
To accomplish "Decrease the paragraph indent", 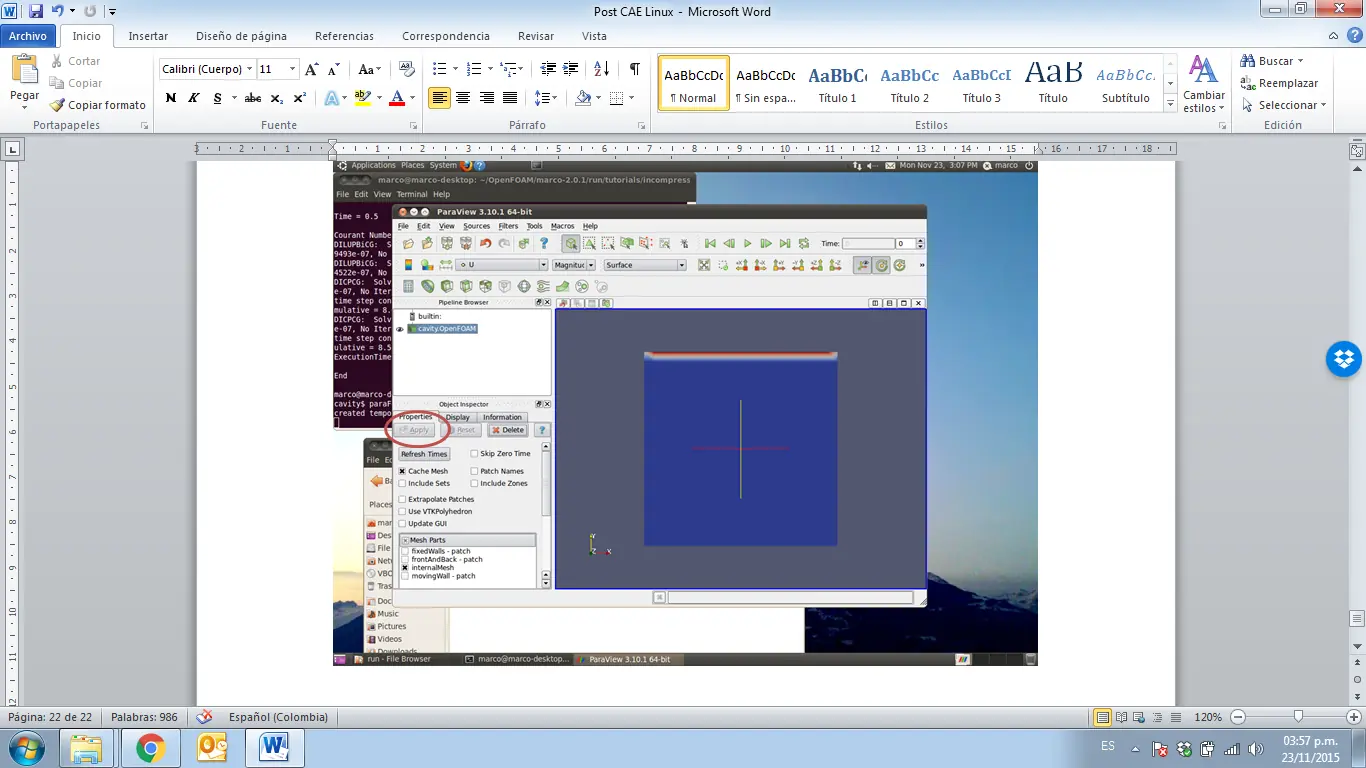I will pyautogui.click(x=548, y=69).
